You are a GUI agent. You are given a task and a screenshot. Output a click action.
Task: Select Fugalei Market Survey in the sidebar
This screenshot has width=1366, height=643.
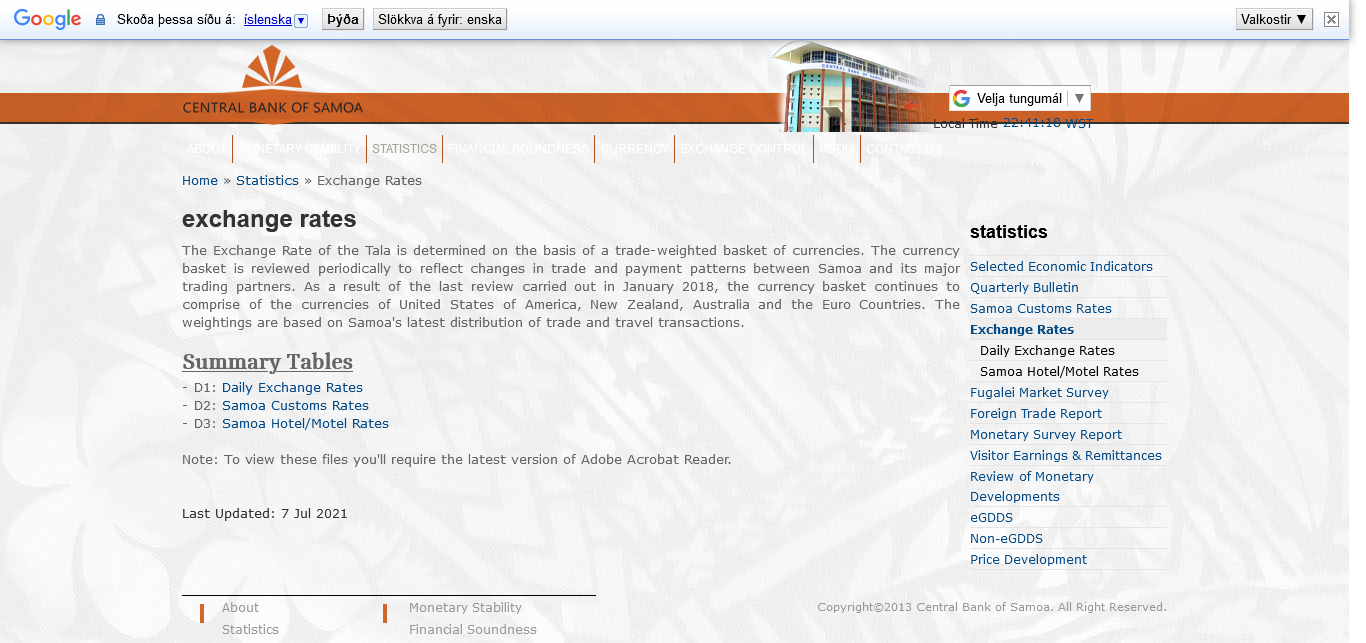pyautogui.click(x=1039, y=393)
